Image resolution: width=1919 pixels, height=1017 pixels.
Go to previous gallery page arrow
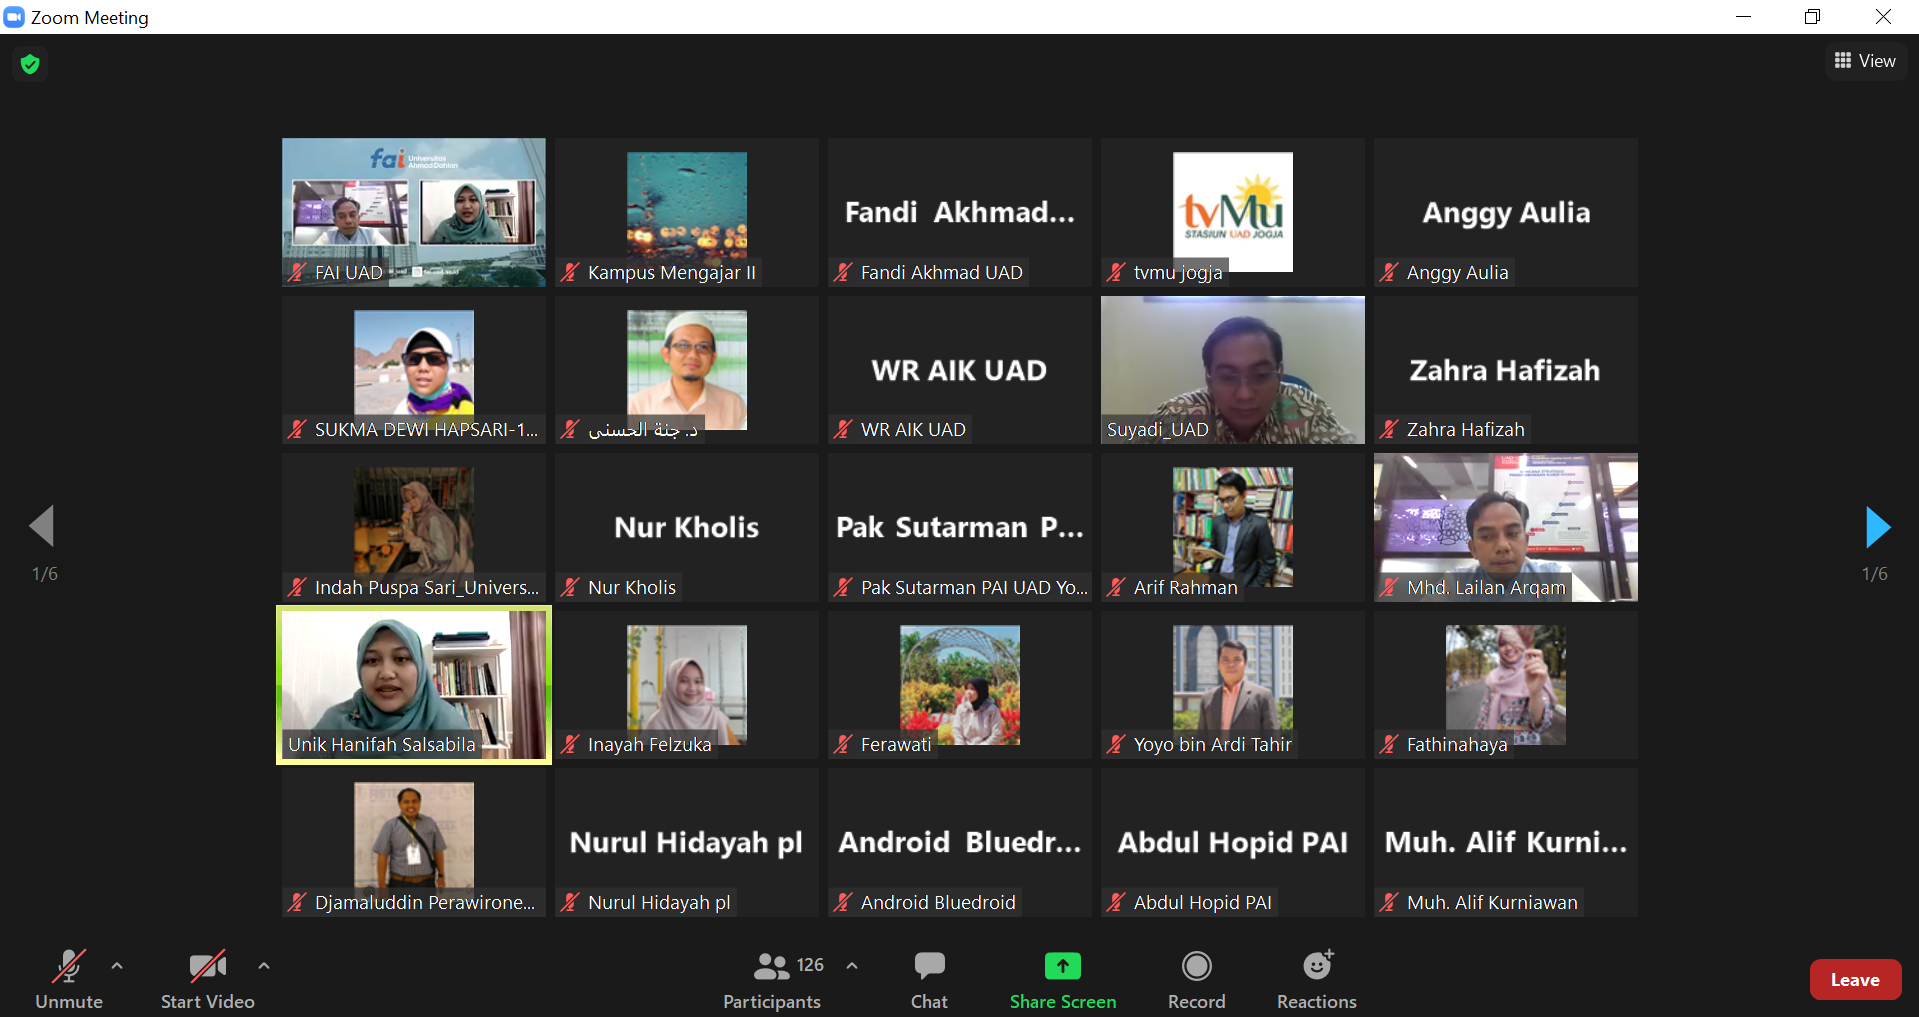point(42,526)
